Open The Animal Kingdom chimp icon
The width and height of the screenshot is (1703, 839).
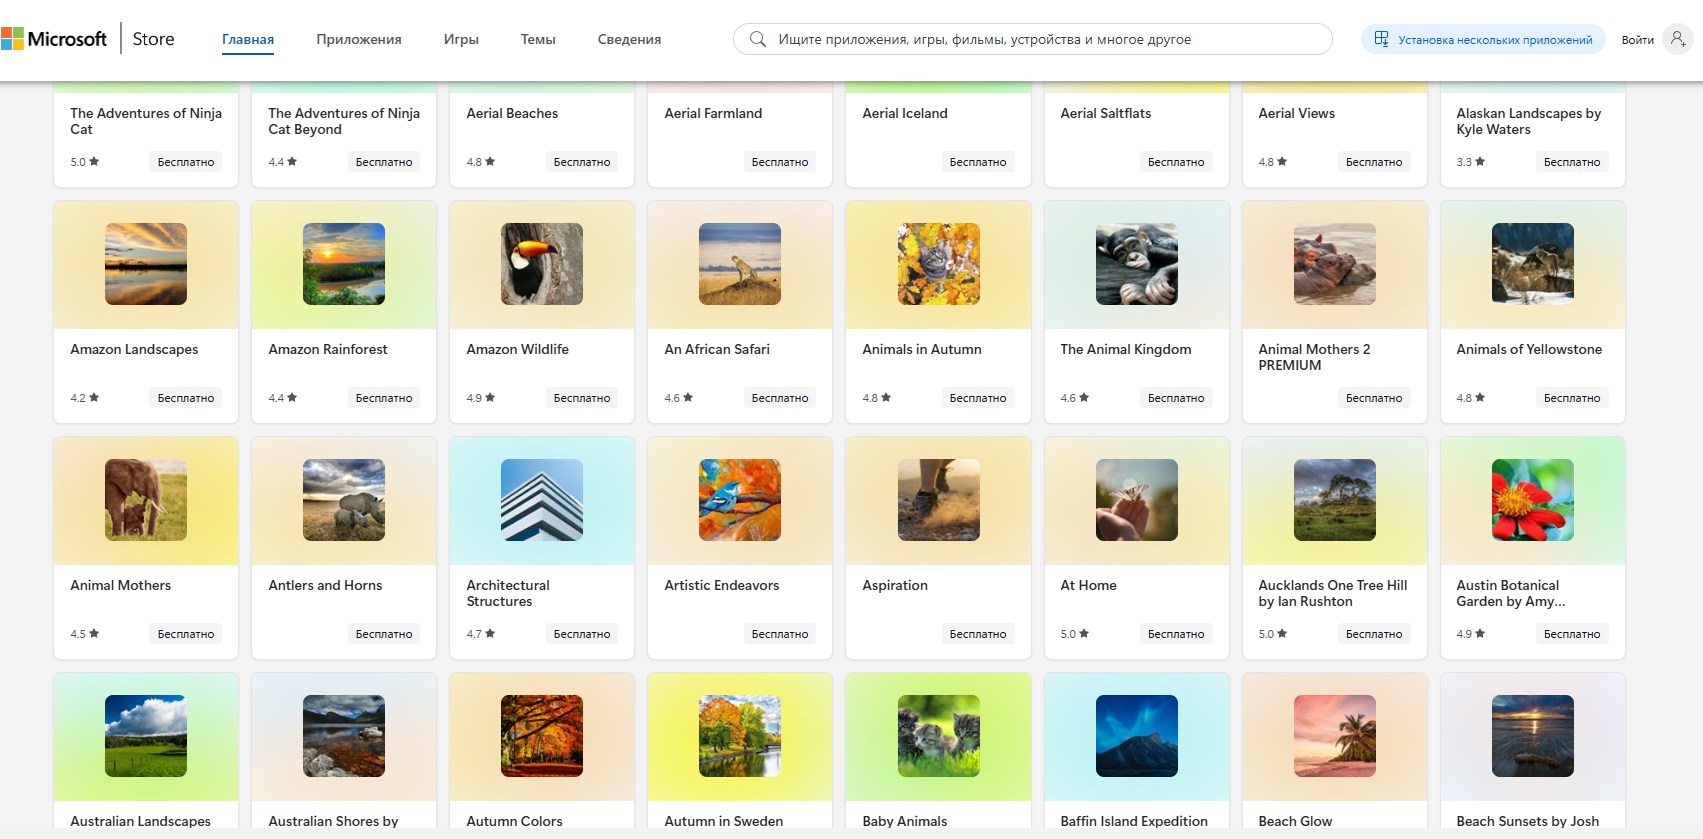click(1136, 264)
